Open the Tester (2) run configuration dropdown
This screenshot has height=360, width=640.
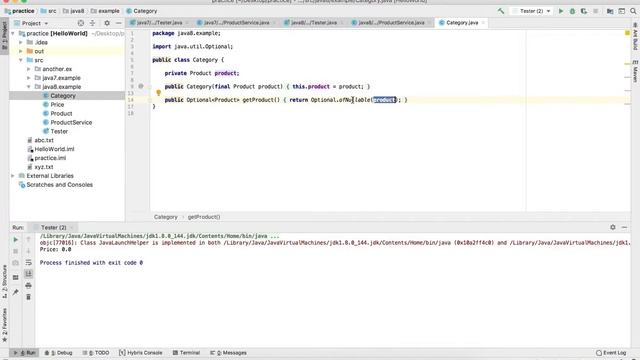[x=532, y=11]
